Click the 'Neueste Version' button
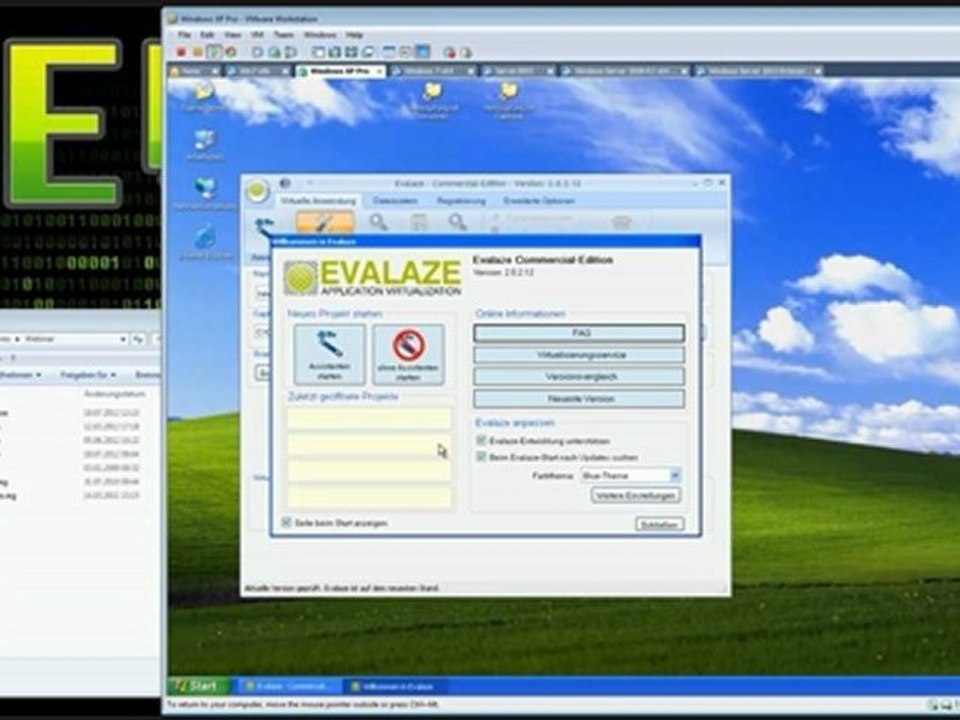Screen dimensions: 960x720 tap(579, 399)
